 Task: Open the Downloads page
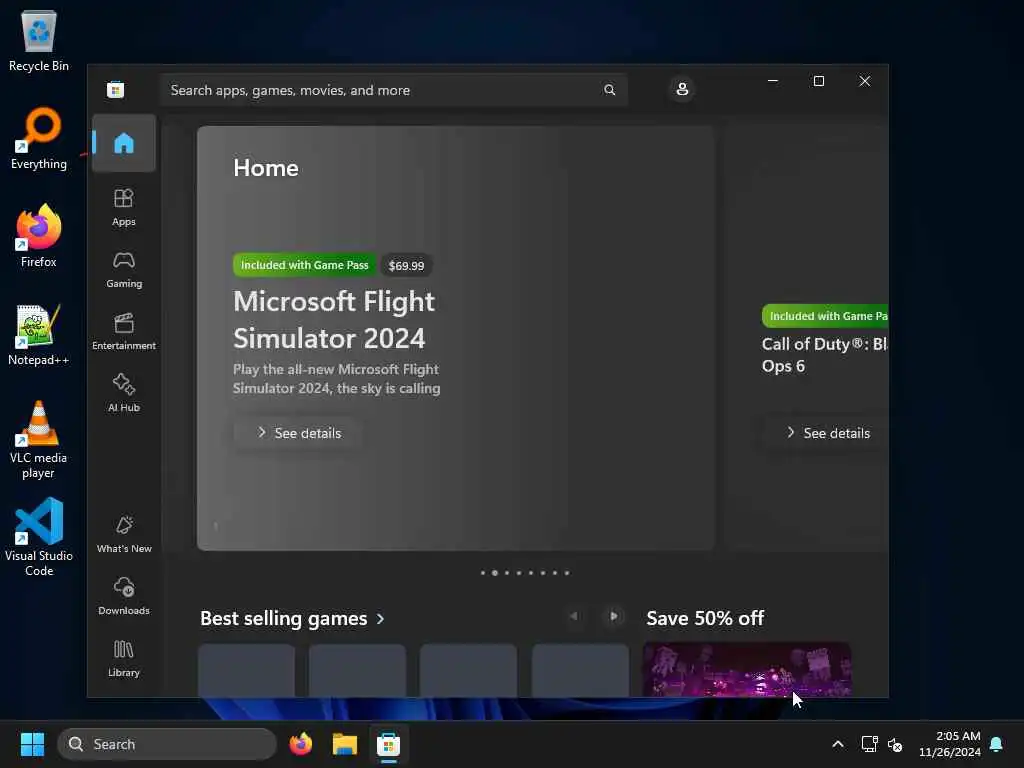pyautogui.click(x=123, y=596)
